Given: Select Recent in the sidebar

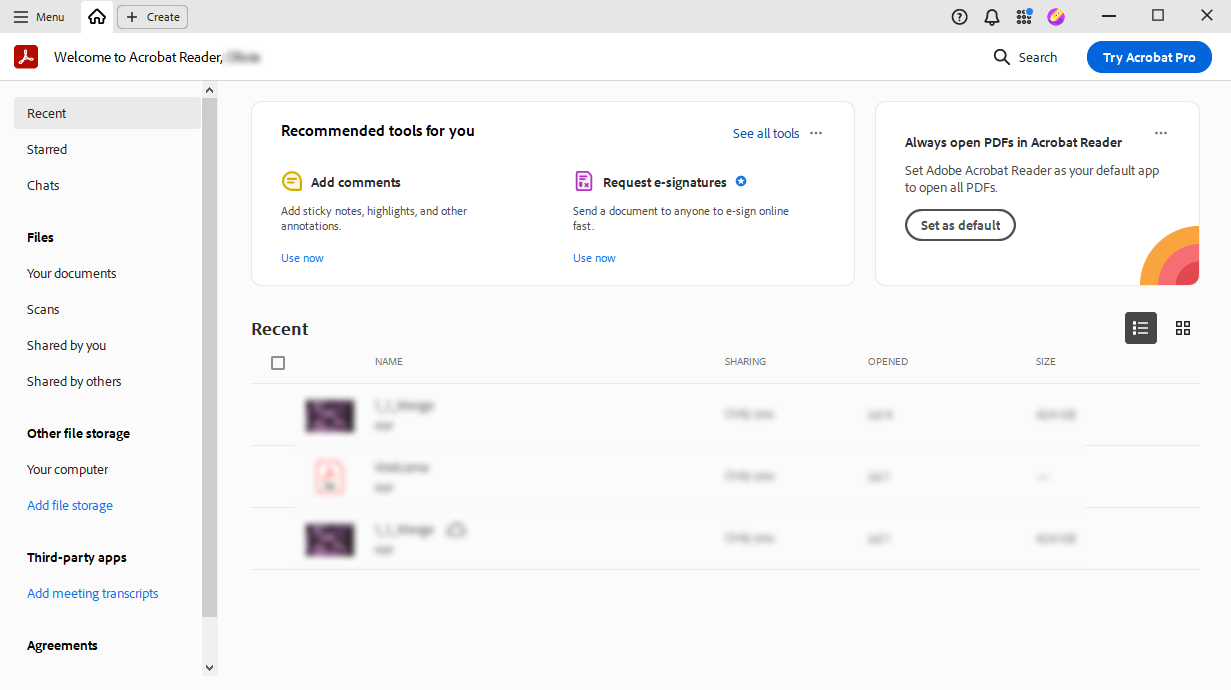Looking at the screenshot, I should pyautogui.click(x=108, y=114).
